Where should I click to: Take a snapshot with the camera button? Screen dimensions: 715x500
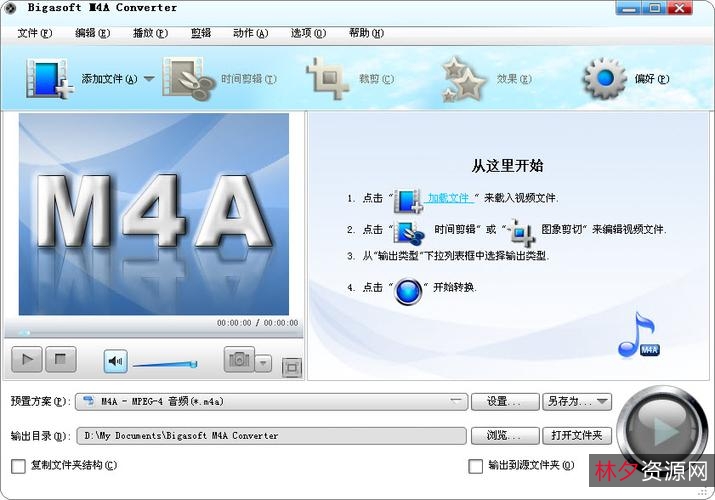(x=239, y=360)
